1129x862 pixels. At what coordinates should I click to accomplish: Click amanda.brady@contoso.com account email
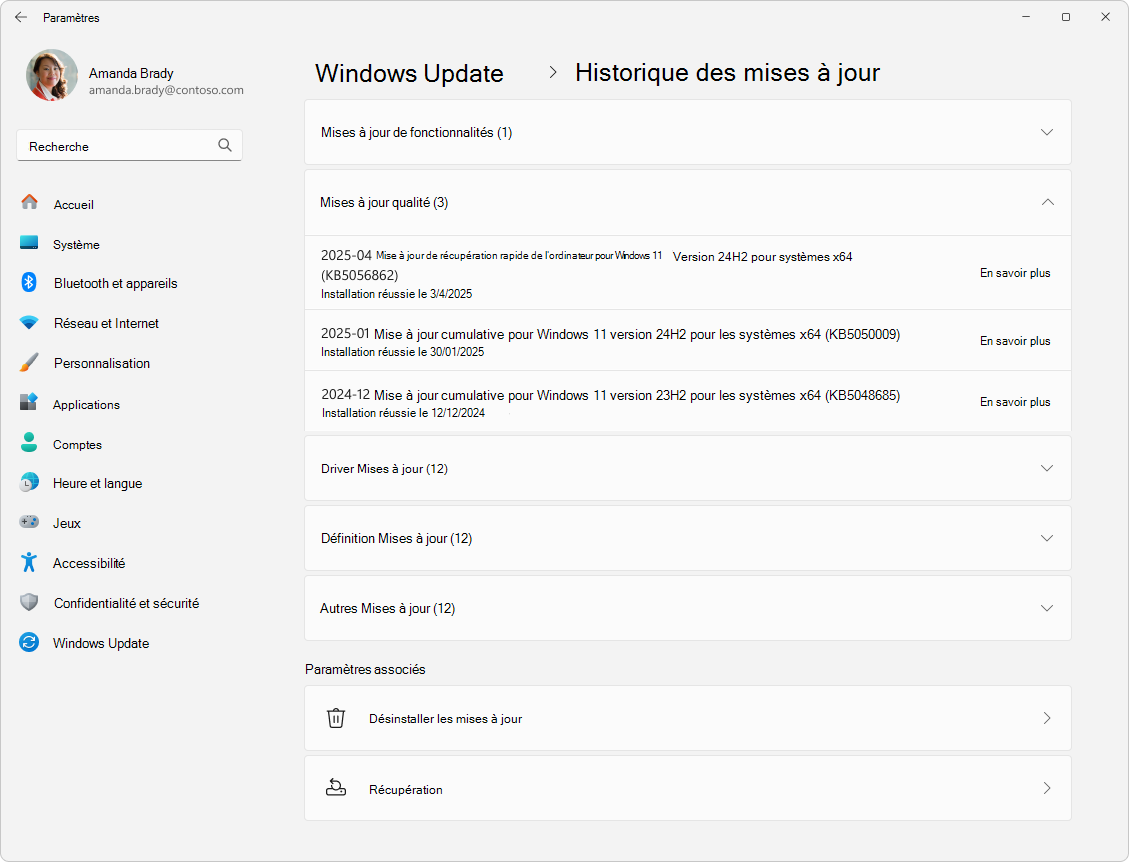[x=166, y=90]
